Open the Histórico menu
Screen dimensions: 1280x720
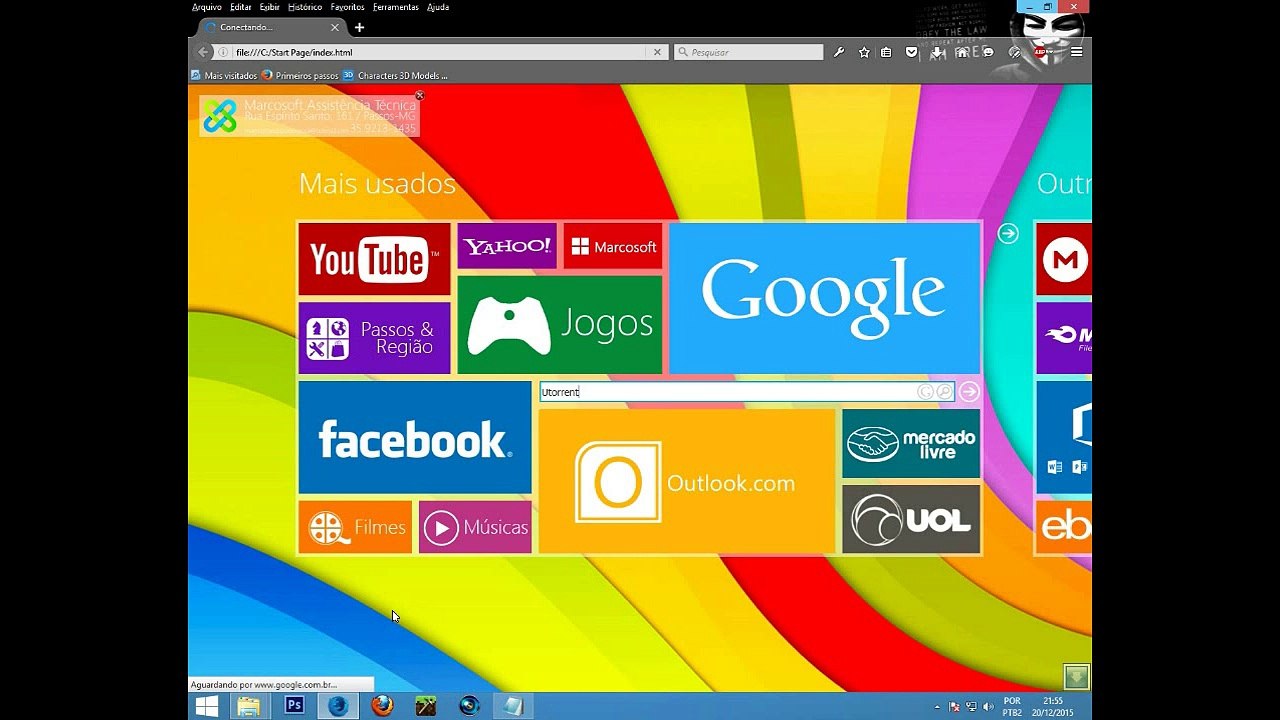(x=305, y=7)
